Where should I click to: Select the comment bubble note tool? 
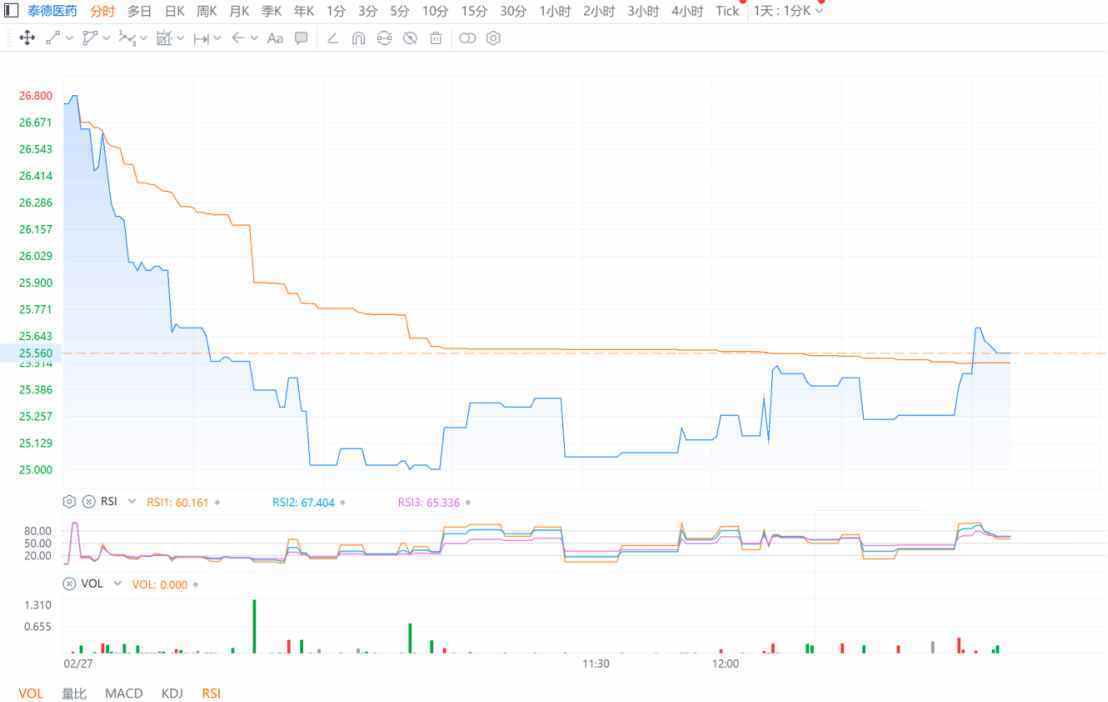click(301, 38)
